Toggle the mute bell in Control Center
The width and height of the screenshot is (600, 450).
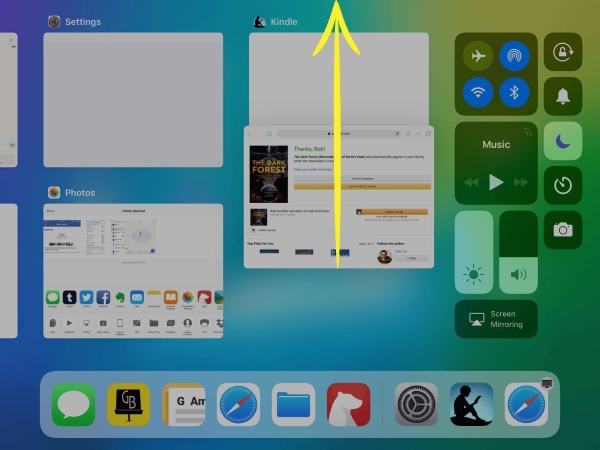point(563,96)
